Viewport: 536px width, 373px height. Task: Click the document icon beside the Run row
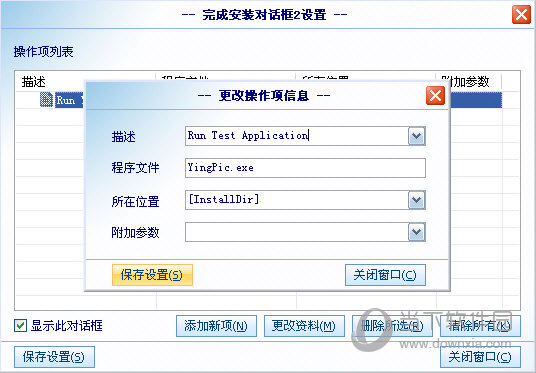[46, 99]
